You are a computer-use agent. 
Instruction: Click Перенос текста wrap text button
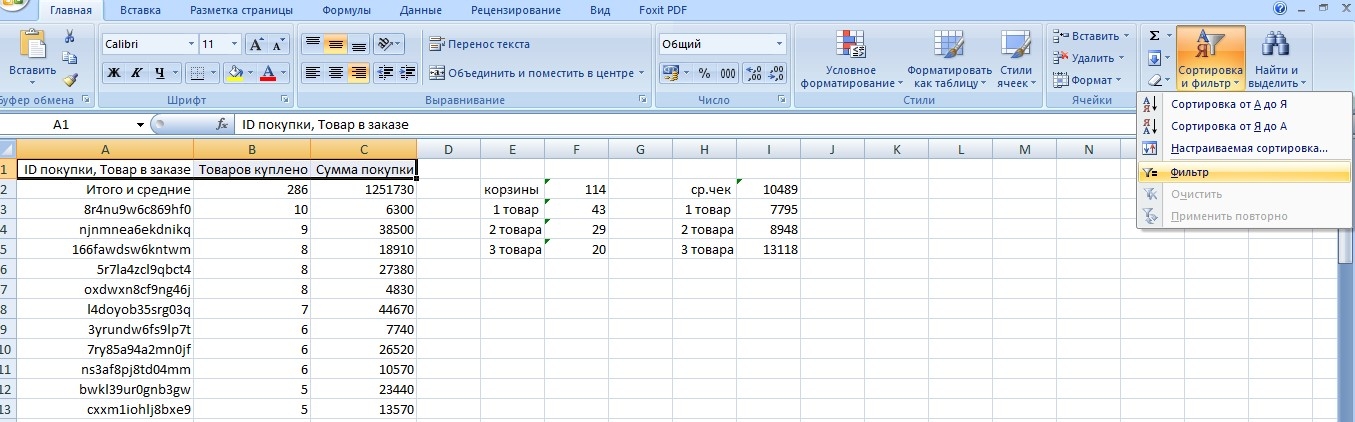[479, 44]
